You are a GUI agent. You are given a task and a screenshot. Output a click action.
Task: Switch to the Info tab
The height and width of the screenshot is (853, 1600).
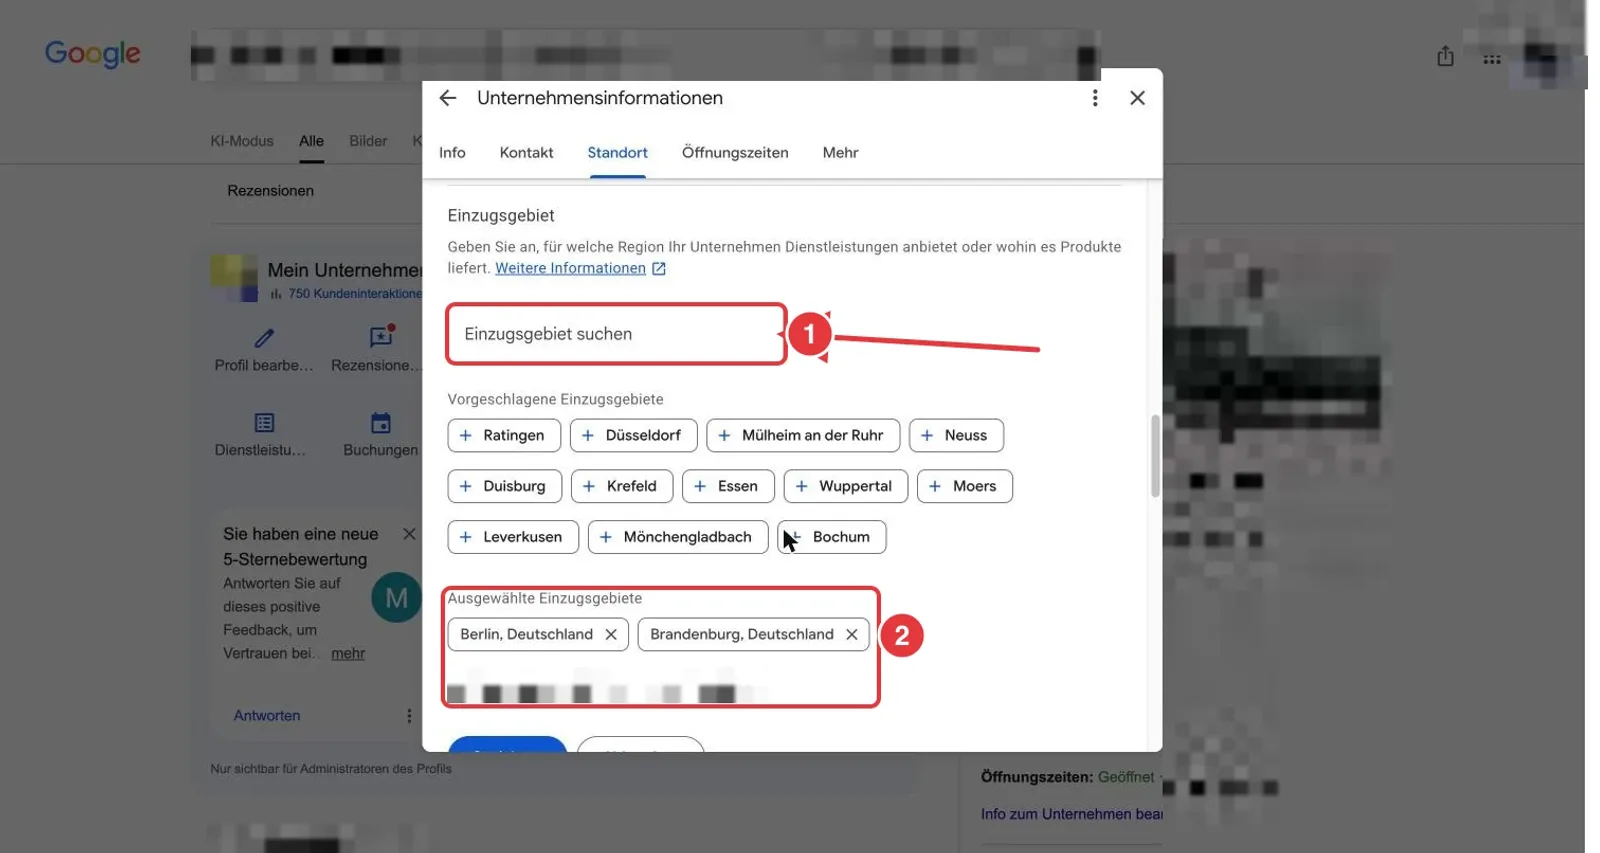(x=452, y=153)
